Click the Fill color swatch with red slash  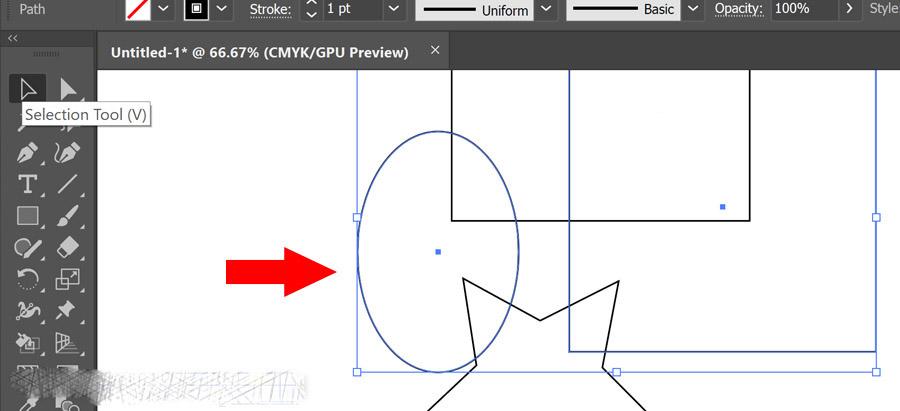138,9
